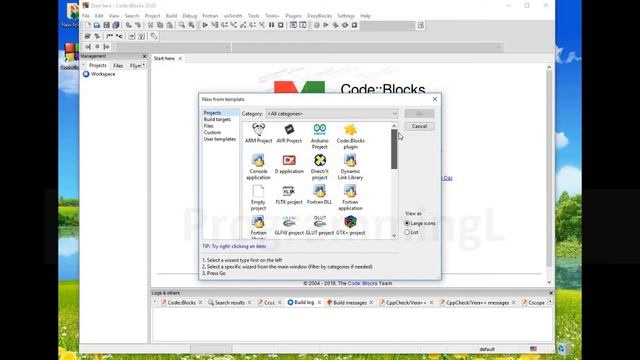
Task: Close the Start here editor tab
Action: coord(180,58)
